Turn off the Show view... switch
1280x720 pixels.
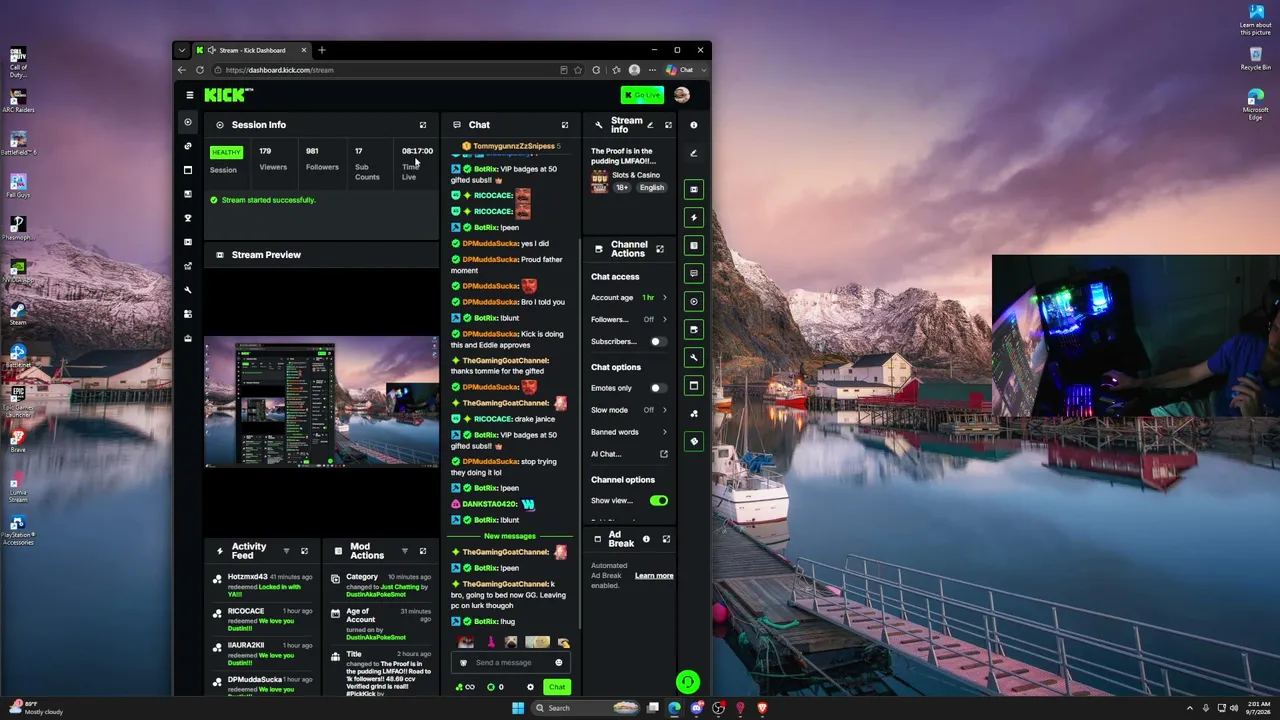[659, 500]
